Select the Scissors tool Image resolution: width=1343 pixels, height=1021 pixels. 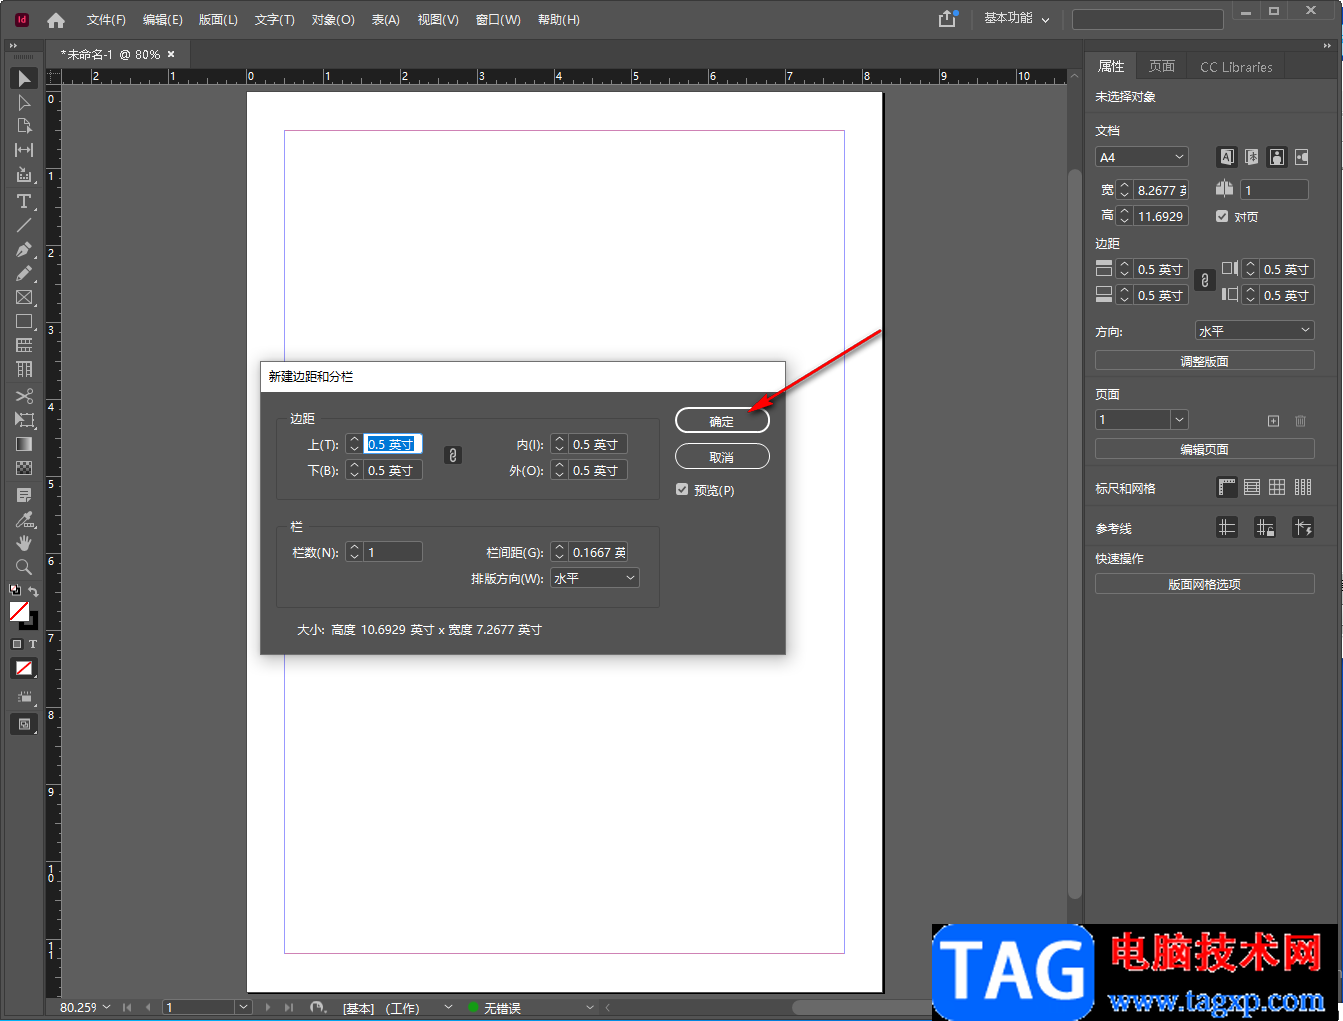(24, 396)
